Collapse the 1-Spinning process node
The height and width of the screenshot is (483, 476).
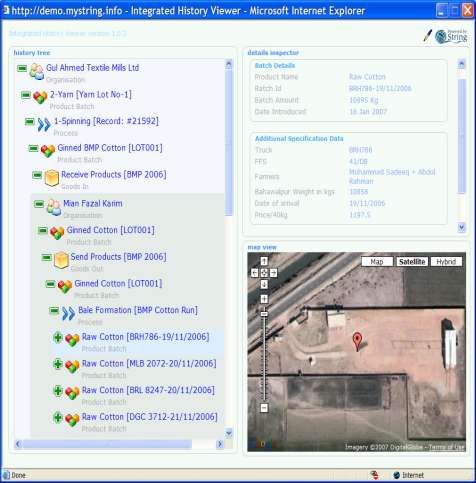tap(30, 122)
